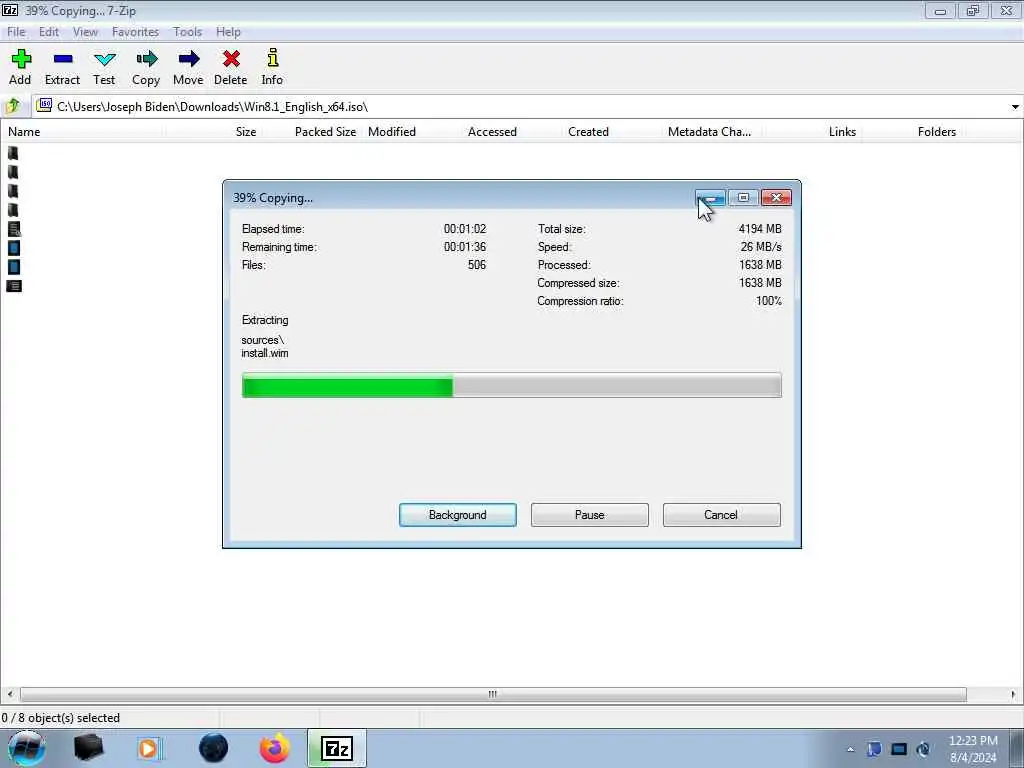Viewport: 1024px width, 768px height.
Task: Show hidden system tray icons
Action: (x=850, y=750)
